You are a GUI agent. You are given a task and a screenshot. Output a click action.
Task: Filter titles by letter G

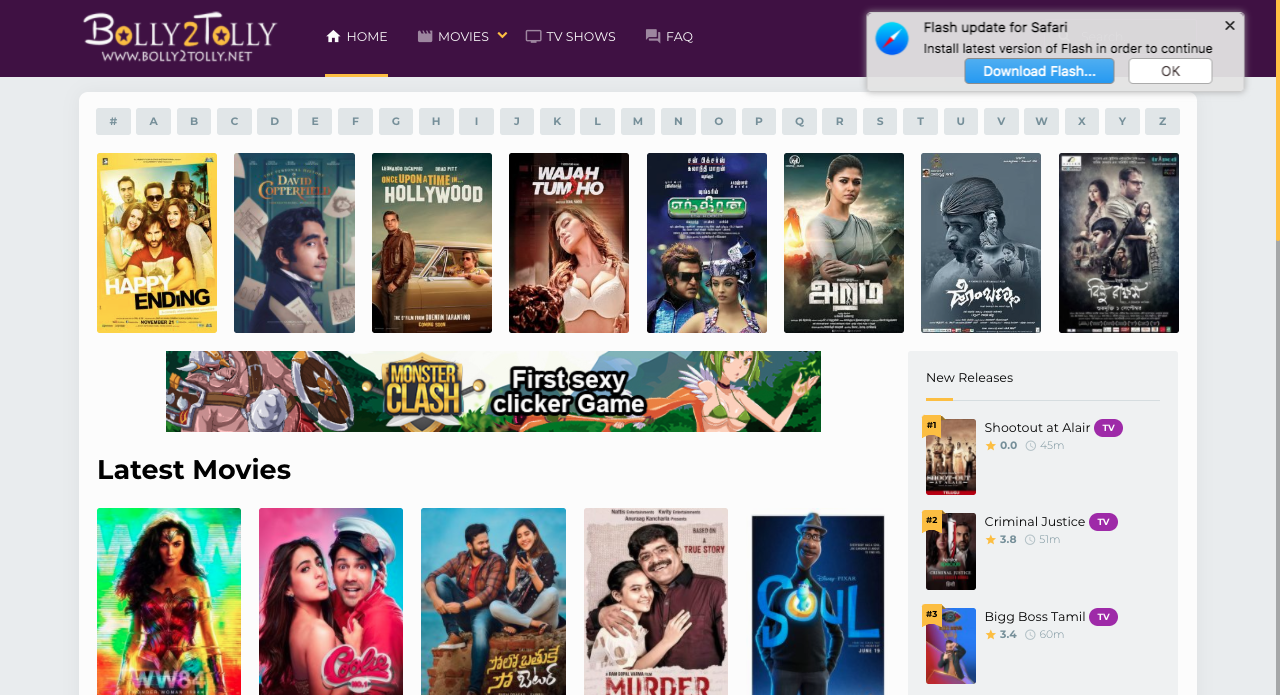click(x=395, y=121)
